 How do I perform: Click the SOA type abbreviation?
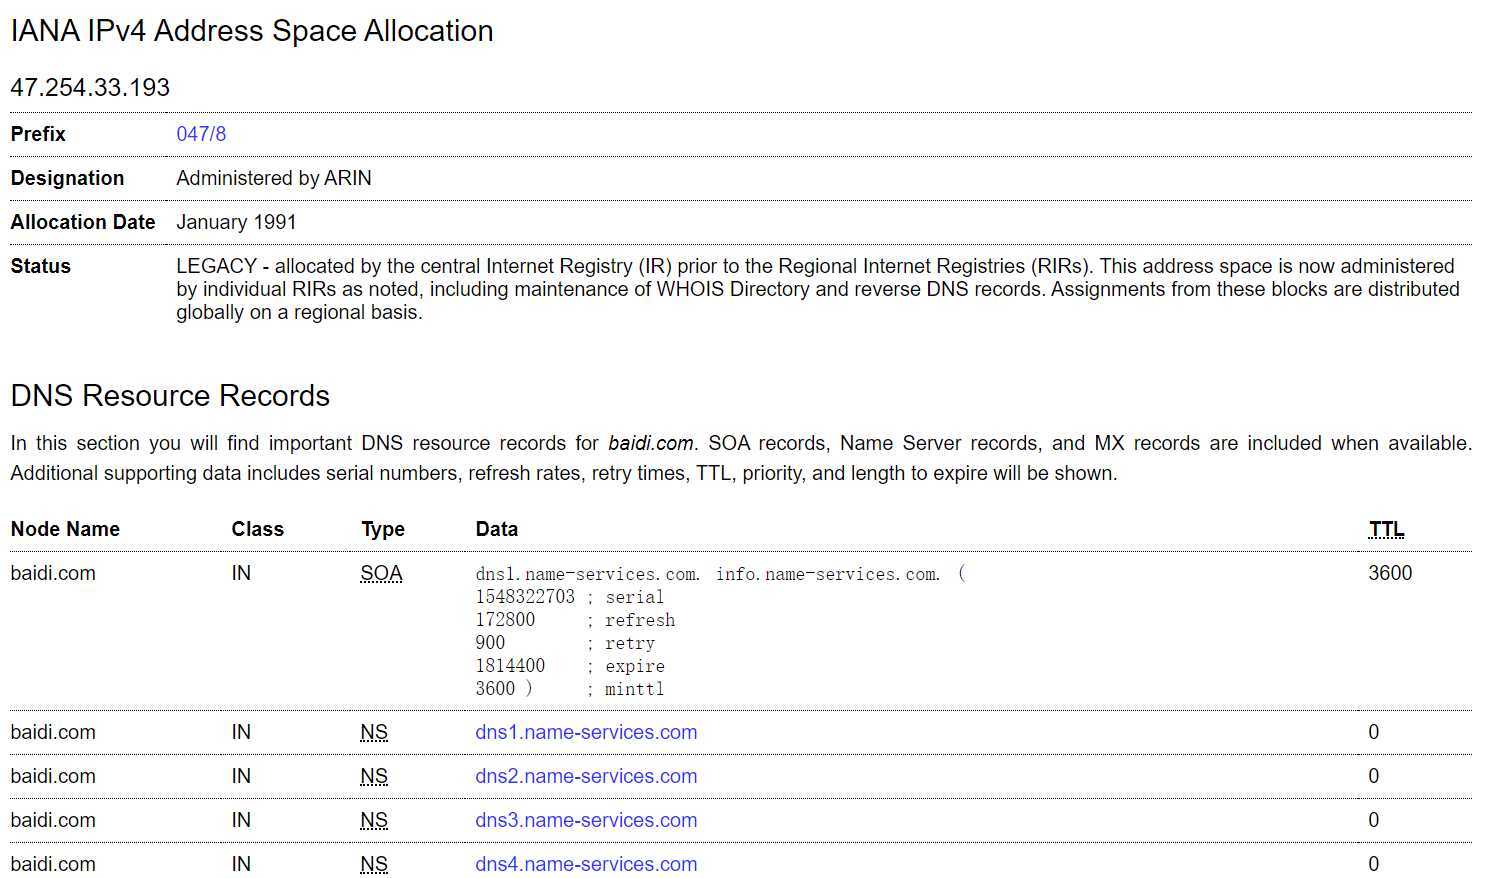click(381, 574)
